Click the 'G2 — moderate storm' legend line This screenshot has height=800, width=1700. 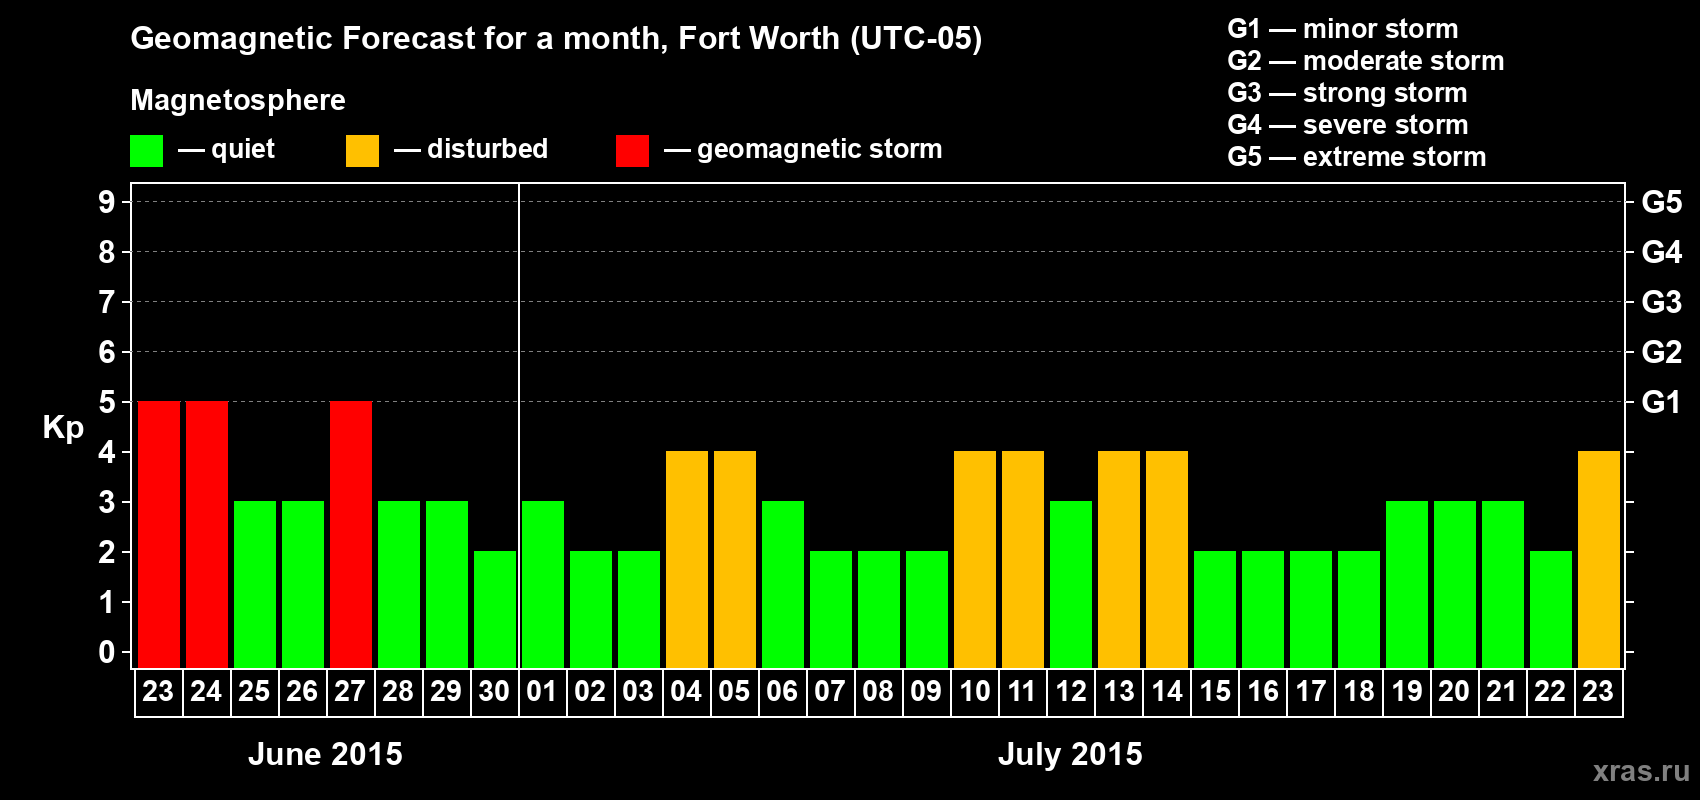click(x=1366, y=61)
